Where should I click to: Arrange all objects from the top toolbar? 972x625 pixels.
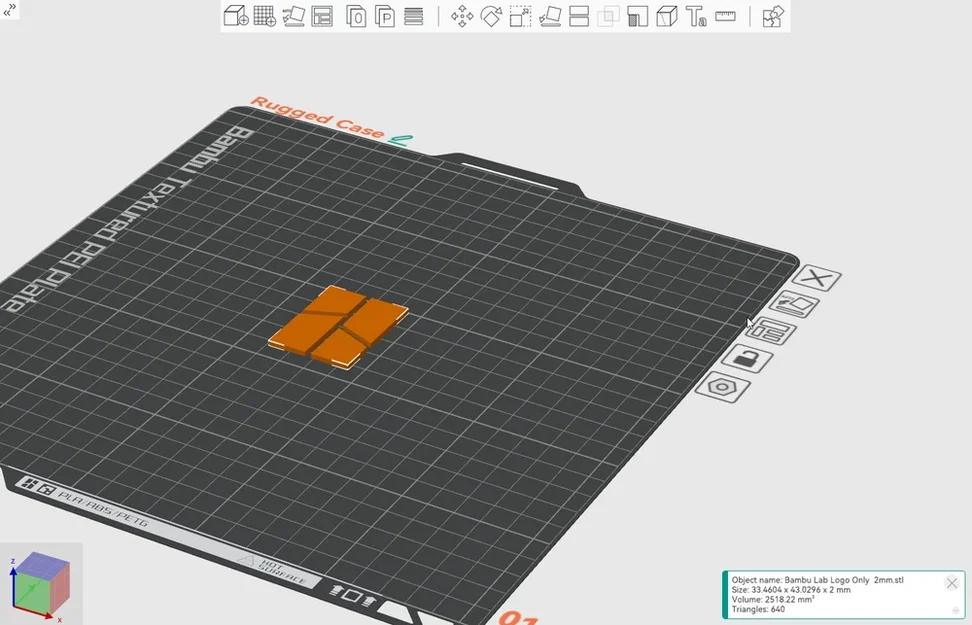322,16
